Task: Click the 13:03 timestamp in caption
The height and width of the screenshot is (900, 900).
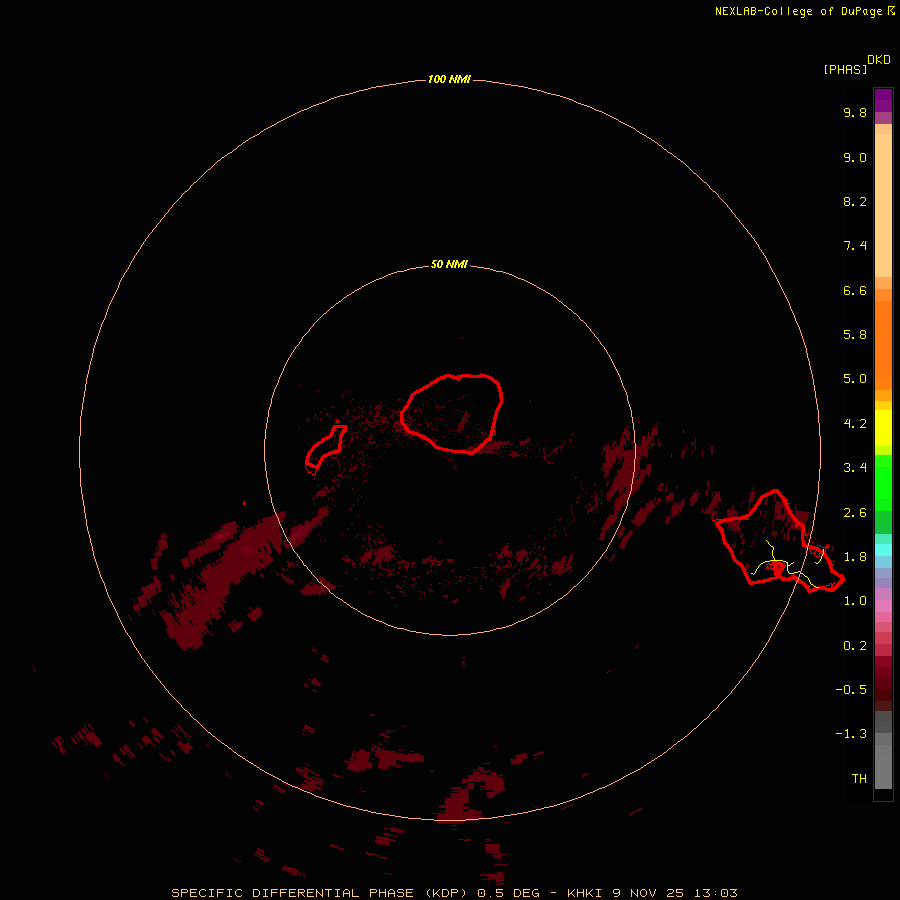Action: [715, 893]
